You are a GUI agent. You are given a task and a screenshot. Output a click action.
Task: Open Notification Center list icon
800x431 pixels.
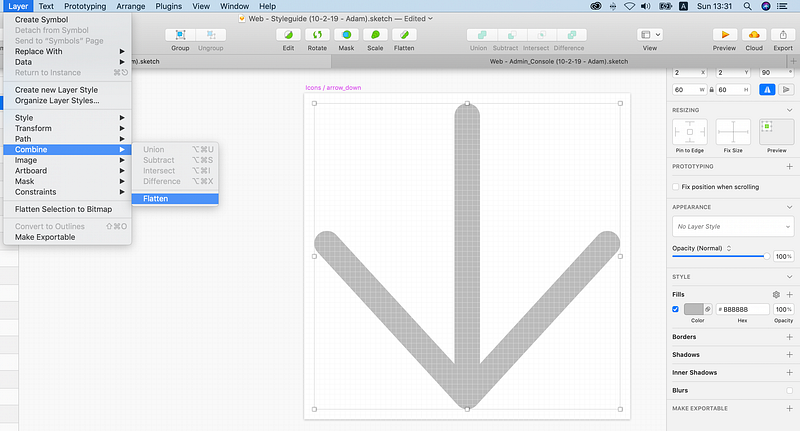(782, 6)
